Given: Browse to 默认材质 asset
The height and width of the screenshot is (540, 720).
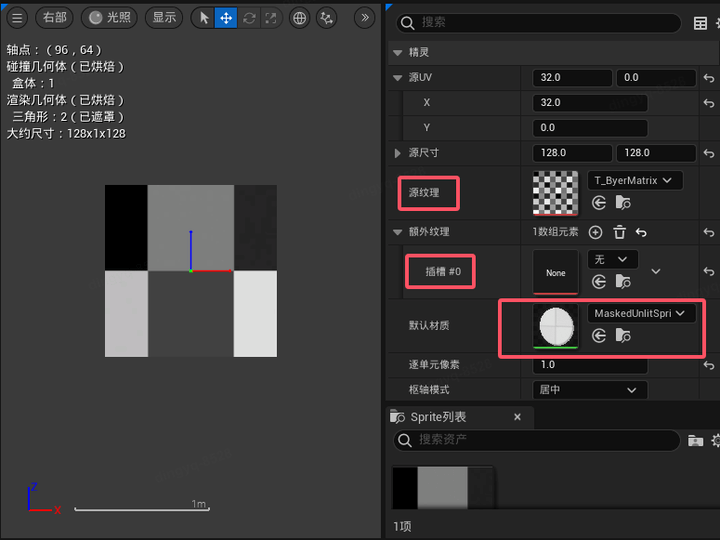Looking at the screenshot, I should click(623, 336).
